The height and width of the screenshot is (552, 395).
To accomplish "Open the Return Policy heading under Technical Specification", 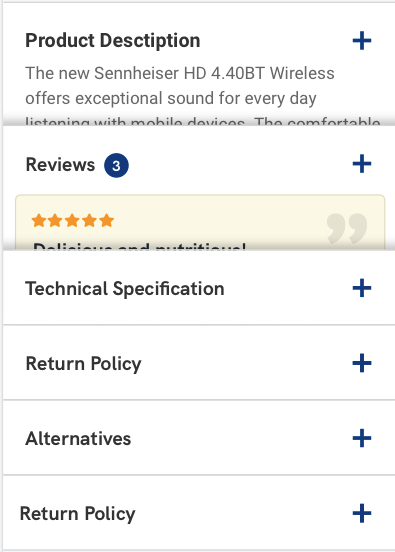I will point(83,364).
